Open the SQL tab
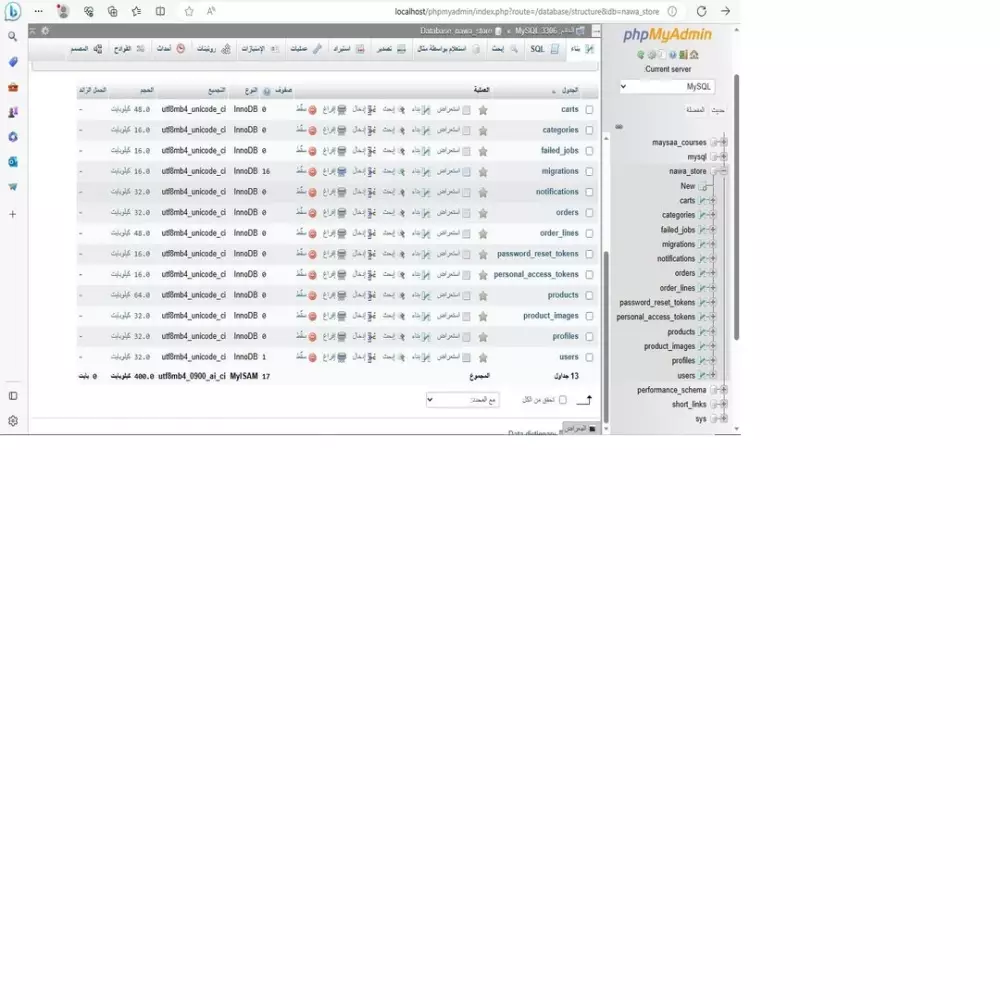The image size is (1000, 1000). point(545,49)
